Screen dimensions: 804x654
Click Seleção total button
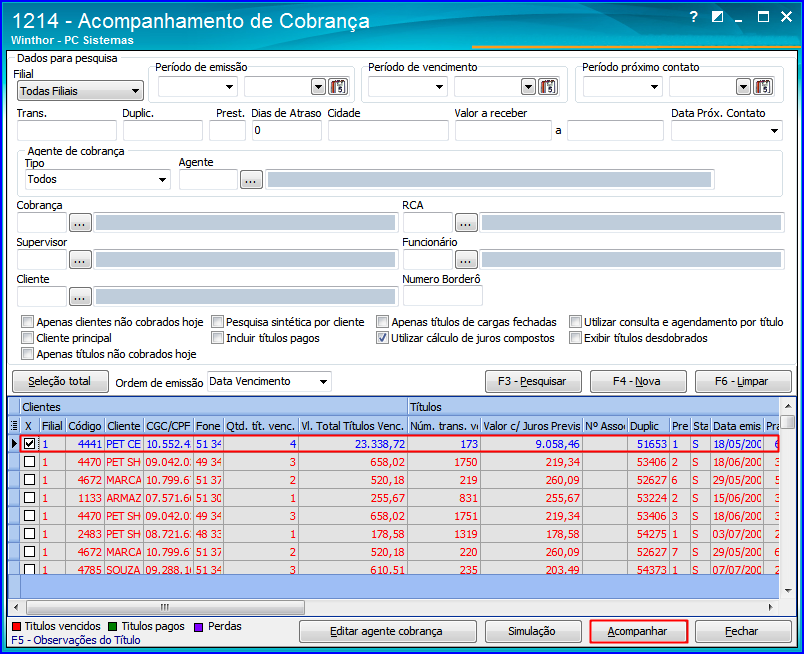pos(60,381)
